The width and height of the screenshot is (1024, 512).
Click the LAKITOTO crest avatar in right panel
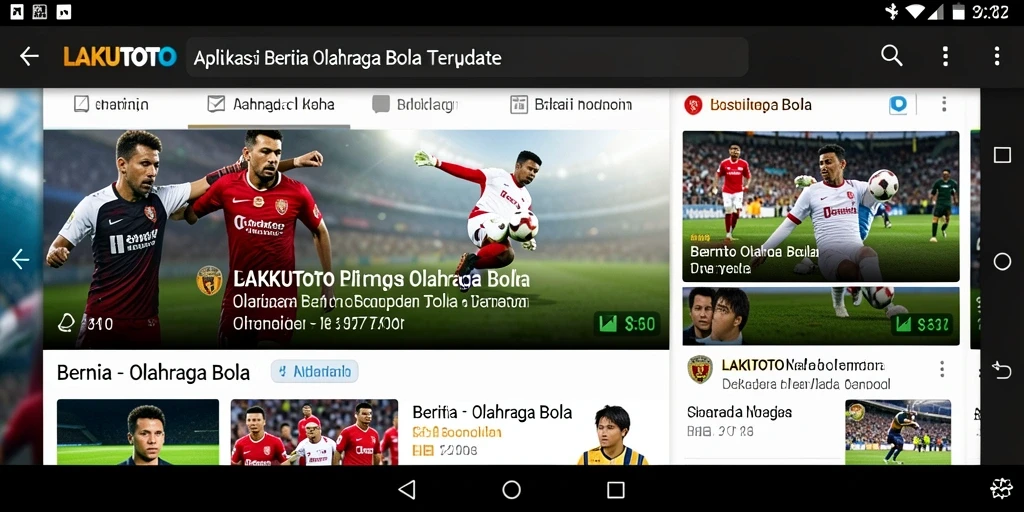(700, 370)
